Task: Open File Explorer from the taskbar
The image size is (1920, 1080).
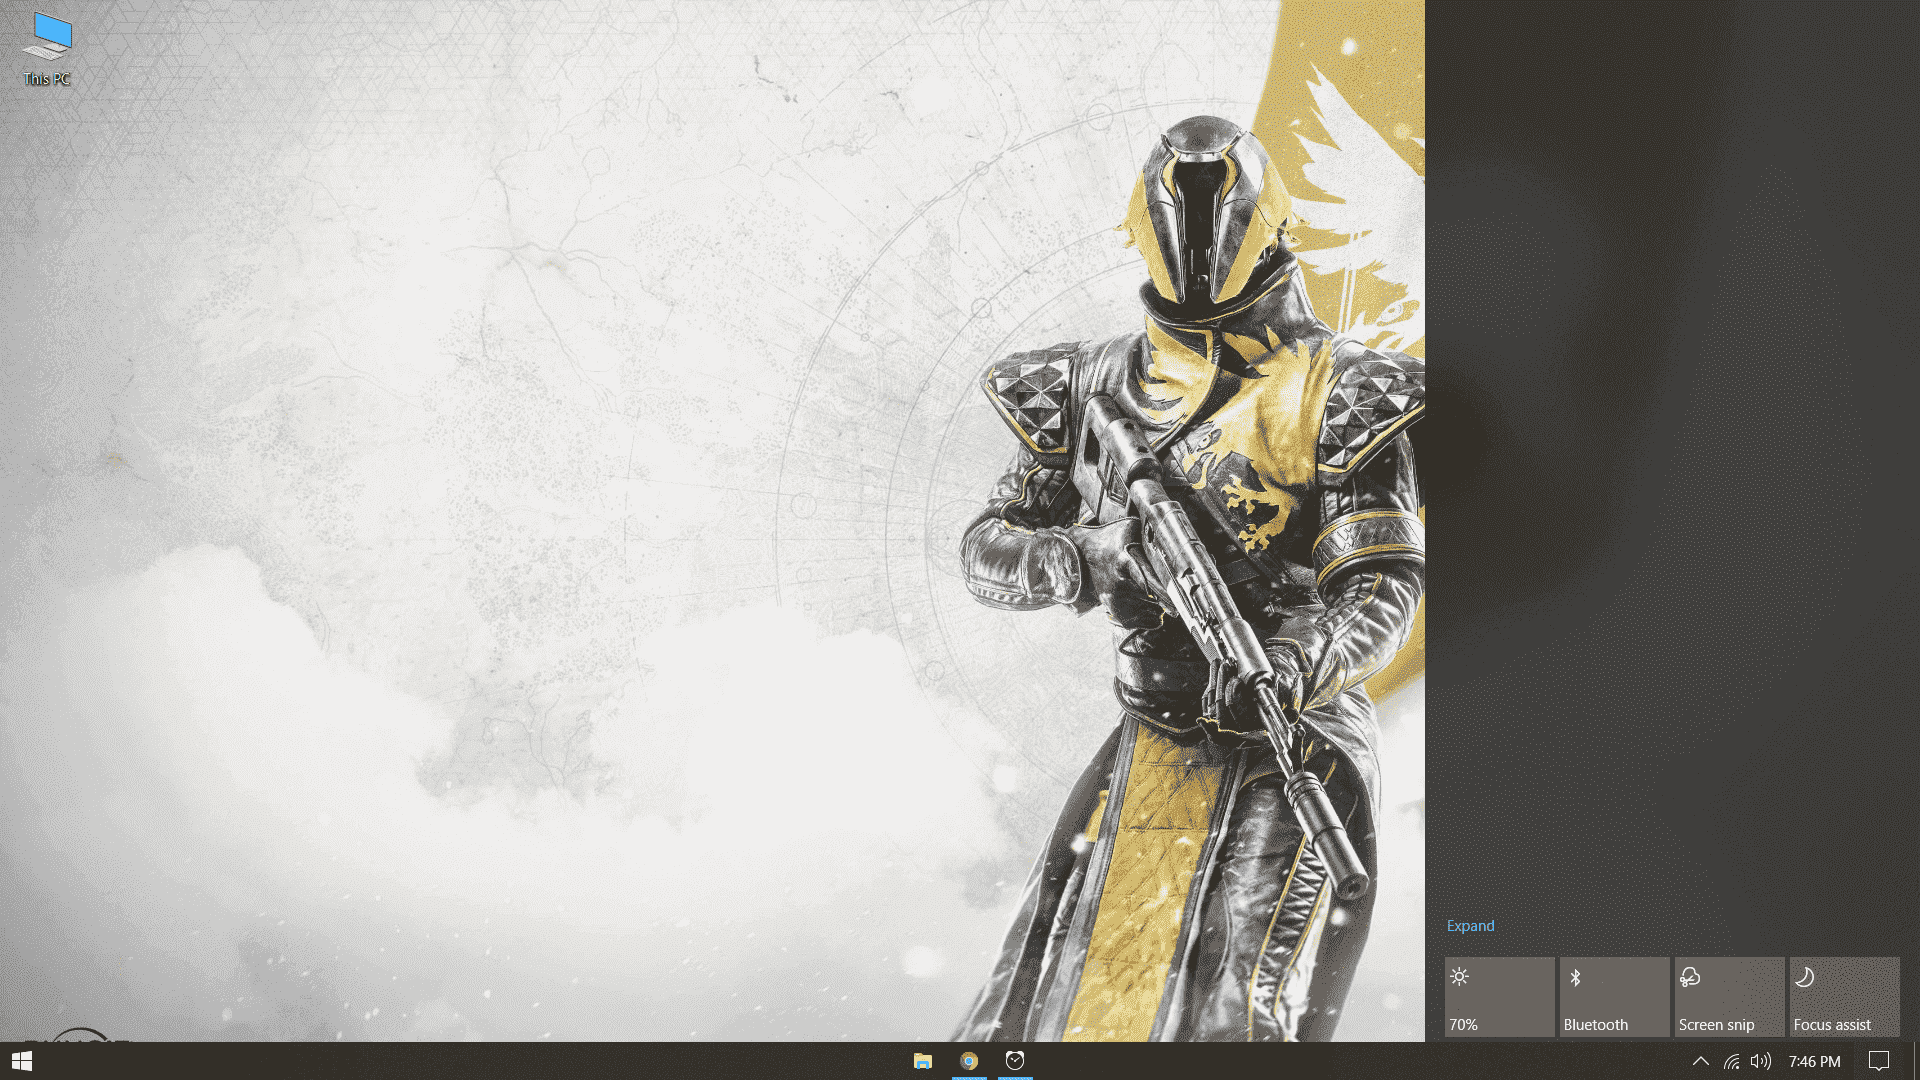Action: (923, 1061)
